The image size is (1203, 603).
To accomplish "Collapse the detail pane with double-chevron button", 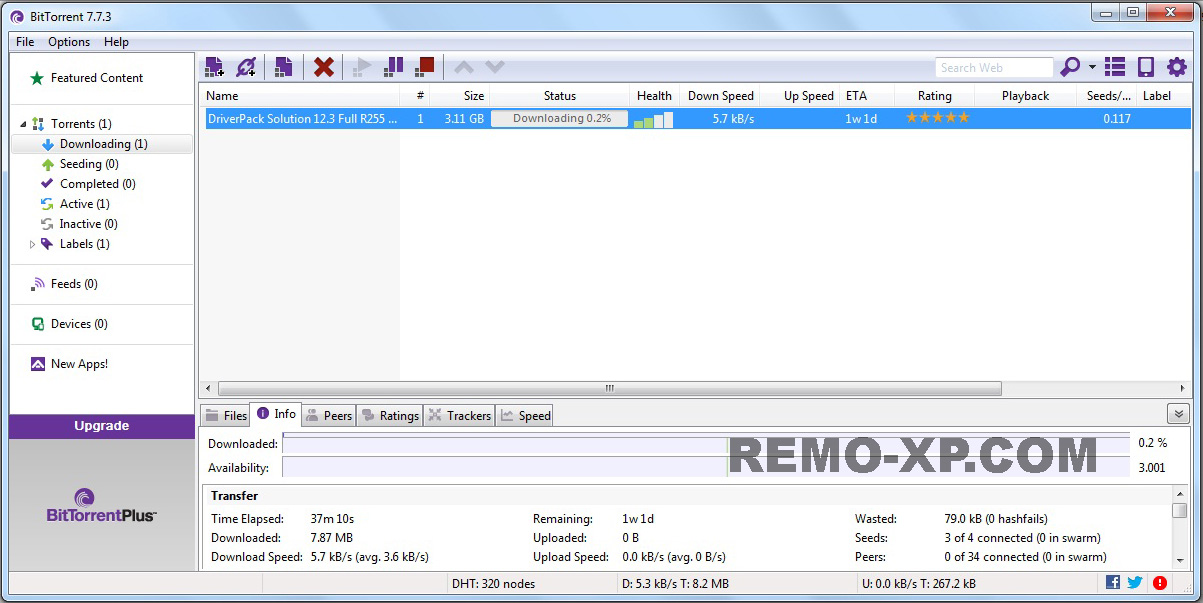I will coord(1178,414).
